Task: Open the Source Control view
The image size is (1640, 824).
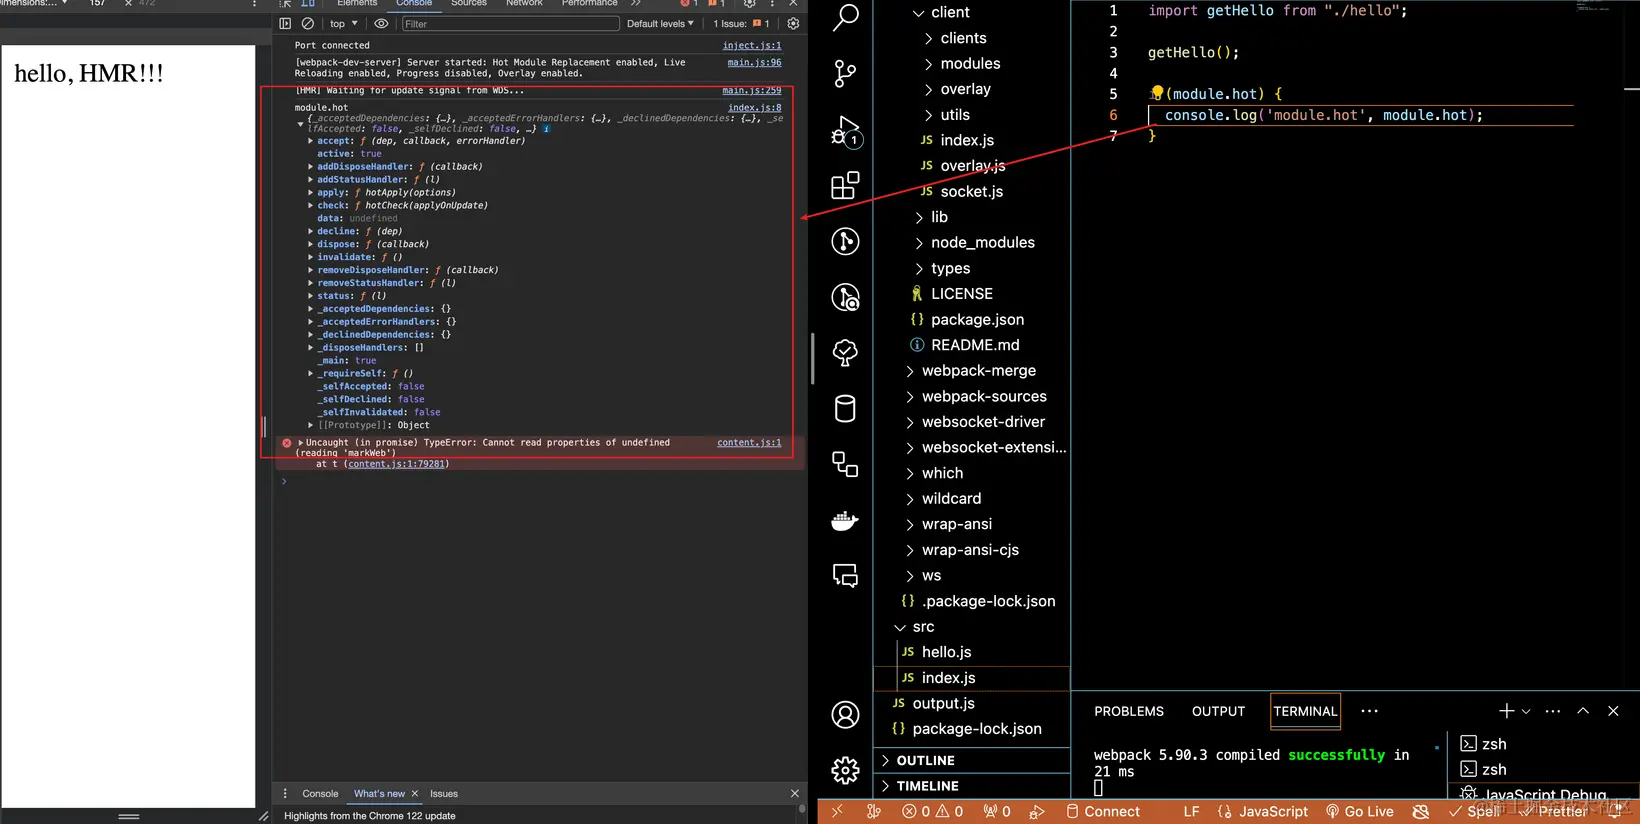Action: [x=846, y=73]
